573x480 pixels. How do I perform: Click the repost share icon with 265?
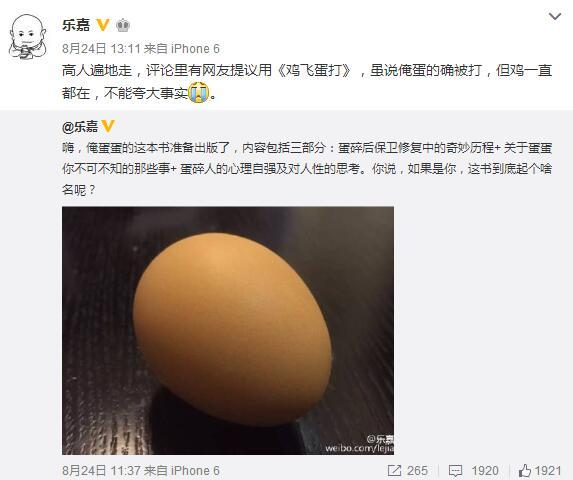pyautogui.click(x=394, y=471)
